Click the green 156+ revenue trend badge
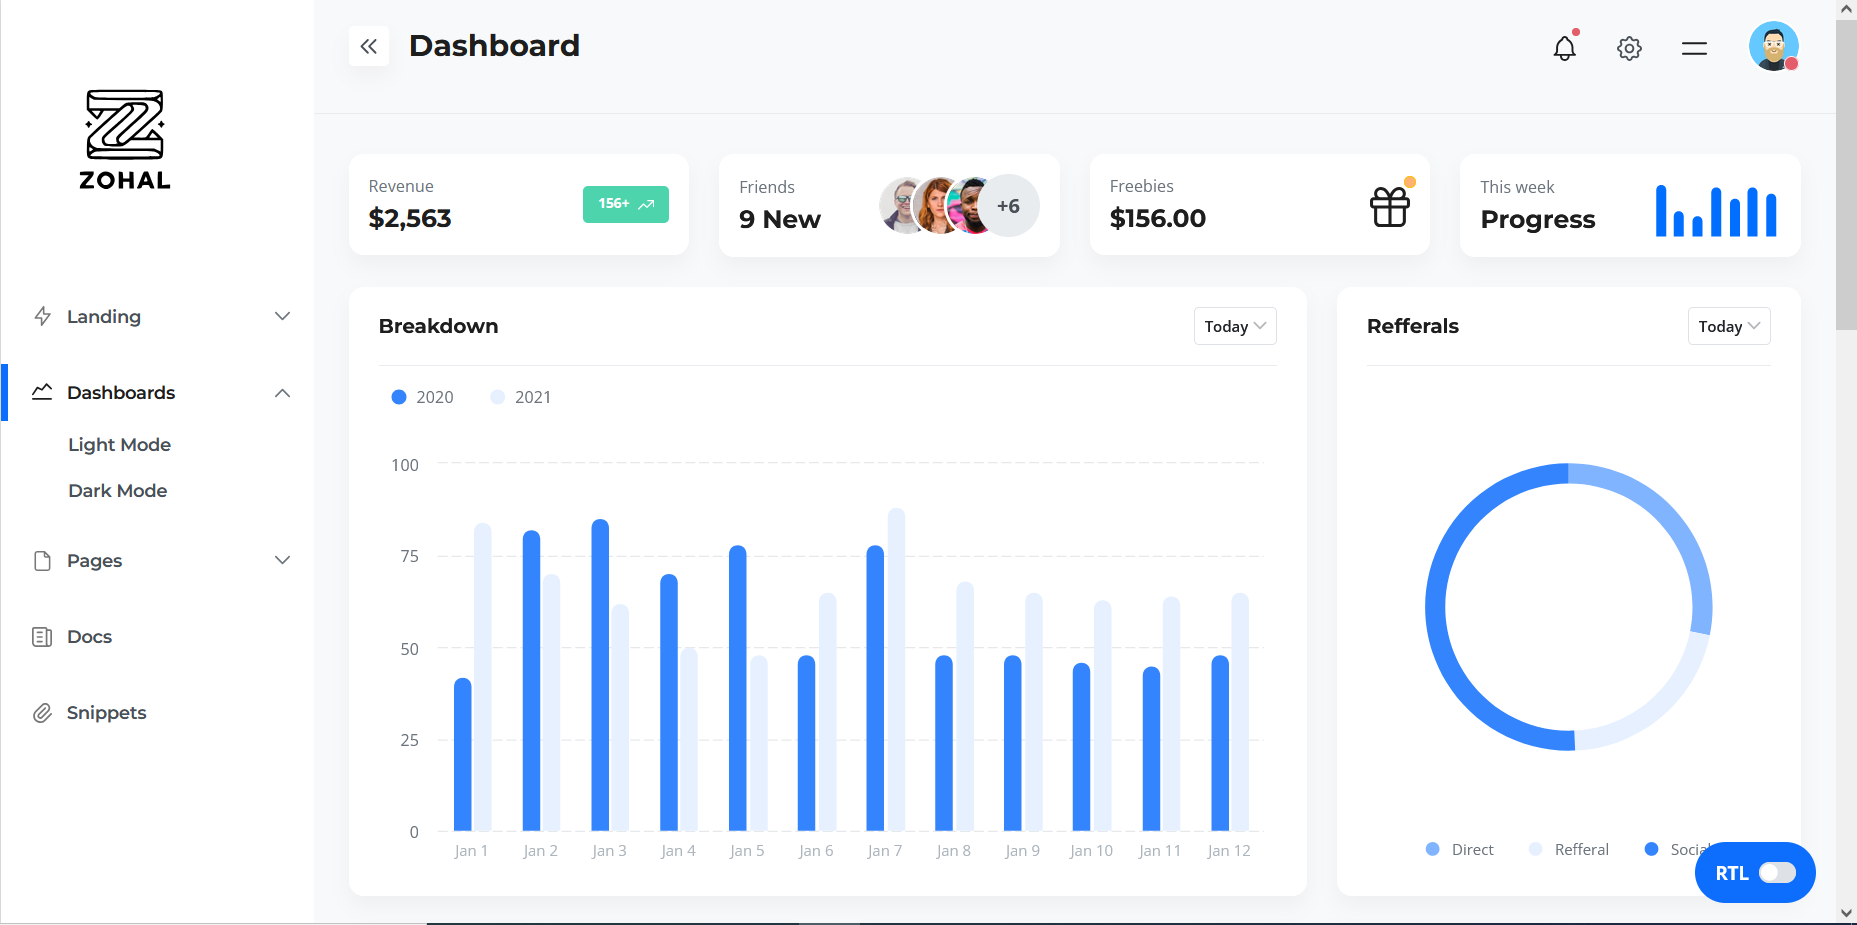The image size is (1857, 925). (625, 204)
